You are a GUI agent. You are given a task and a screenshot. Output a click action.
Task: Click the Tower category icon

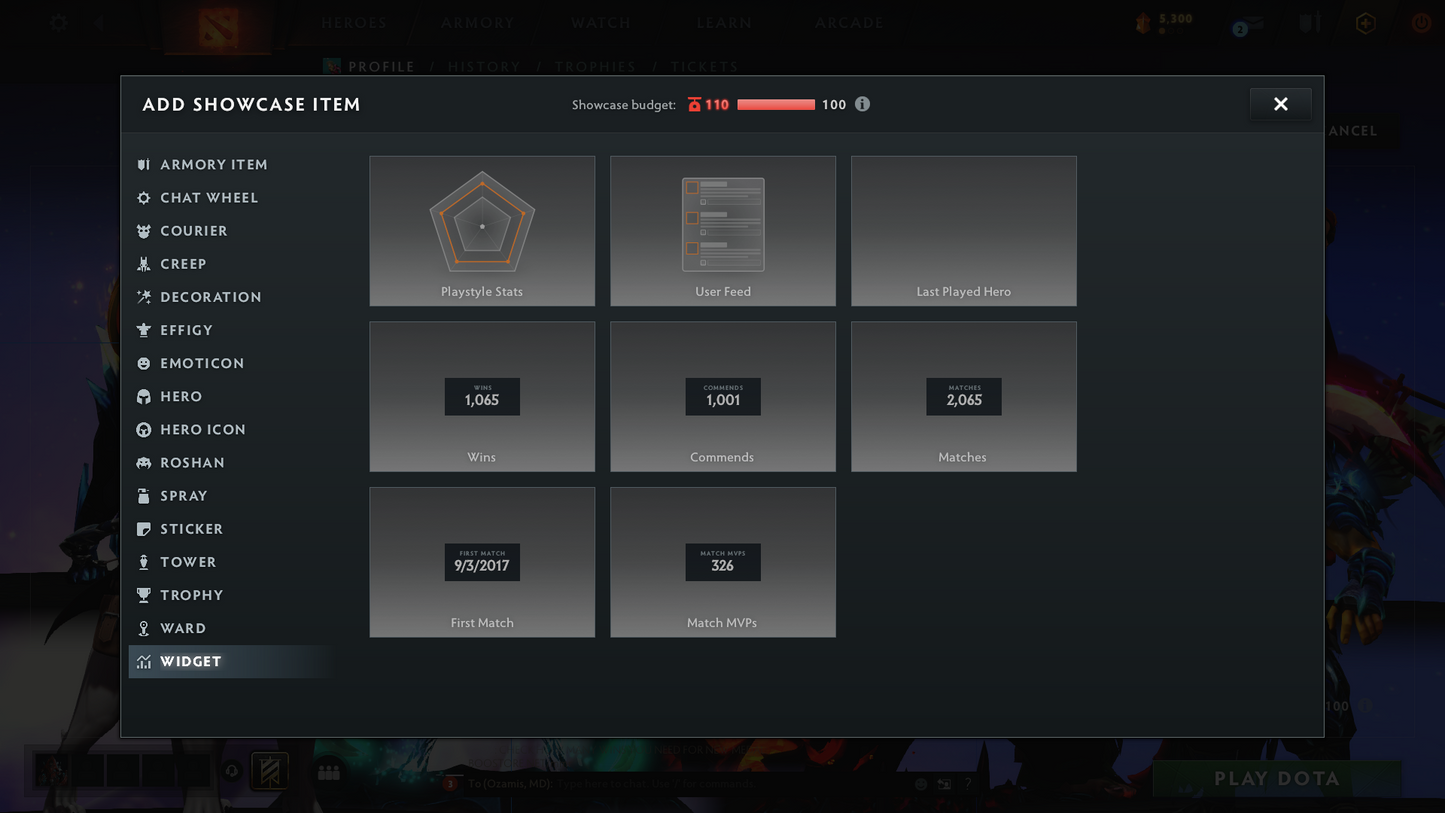(144, 562)
